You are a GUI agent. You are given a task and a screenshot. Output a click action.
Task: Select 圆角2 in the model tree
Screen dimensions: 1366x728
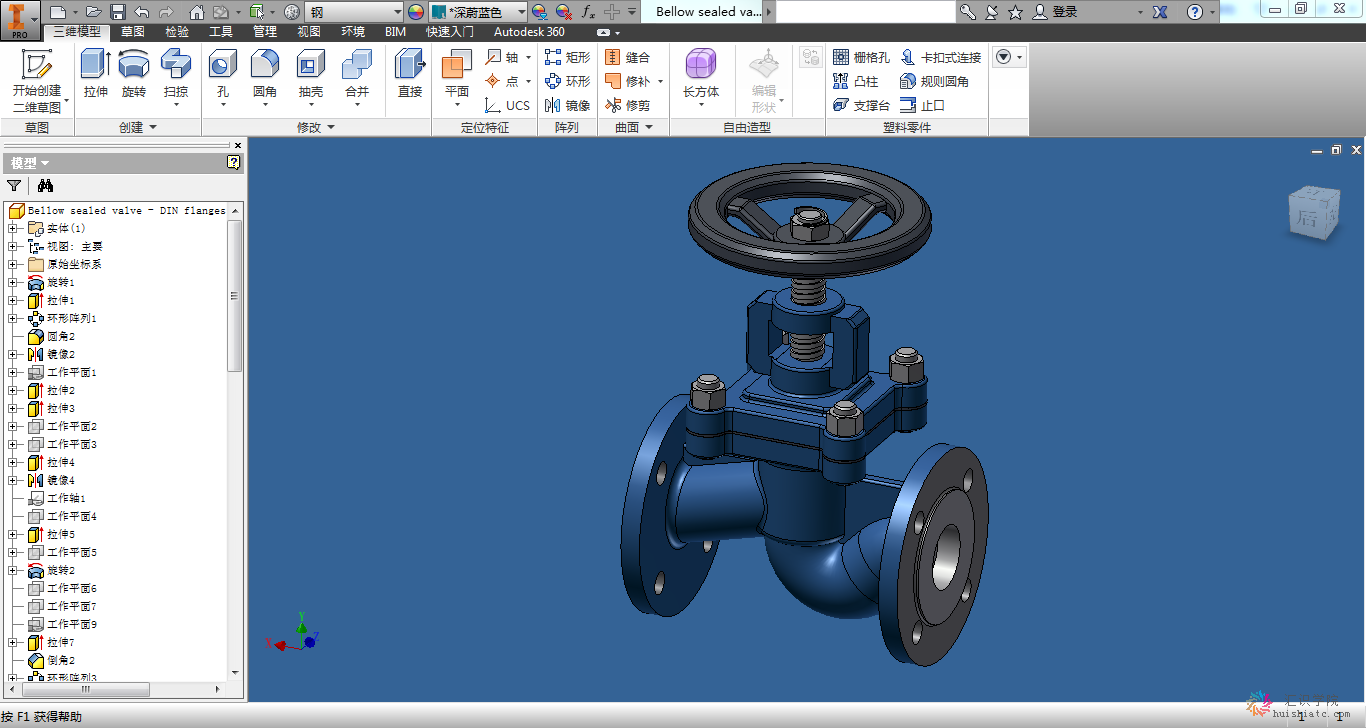coord(60,336)
